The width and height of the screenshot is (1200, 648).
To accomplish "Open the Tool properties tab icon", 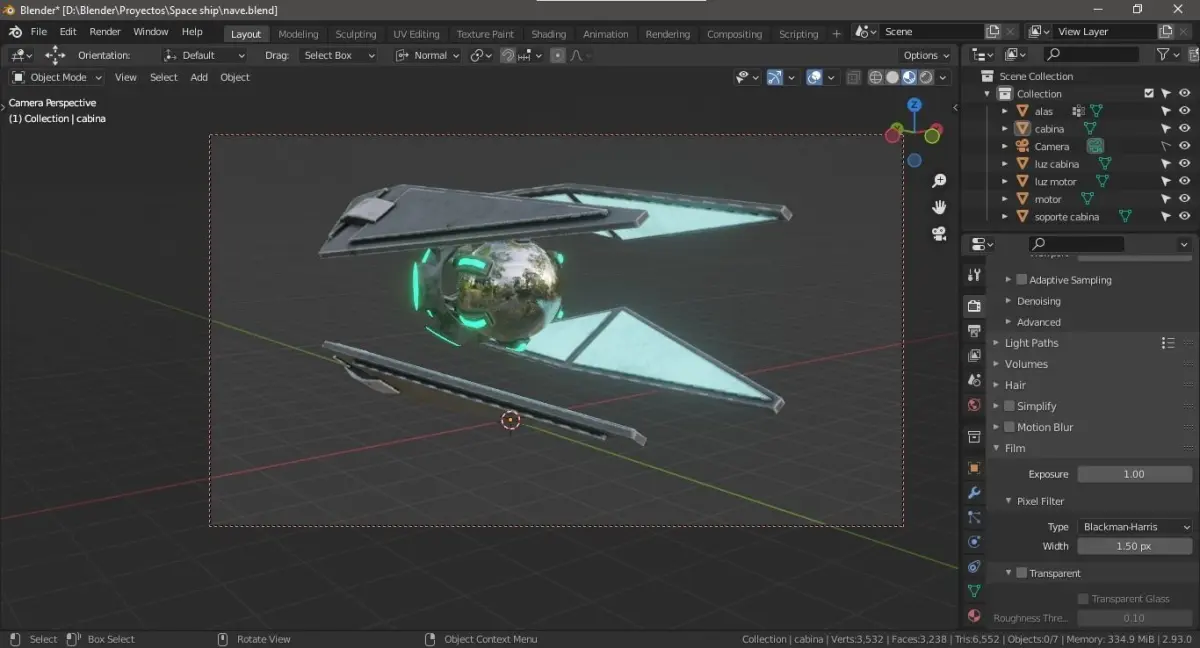I will [974, 275].
